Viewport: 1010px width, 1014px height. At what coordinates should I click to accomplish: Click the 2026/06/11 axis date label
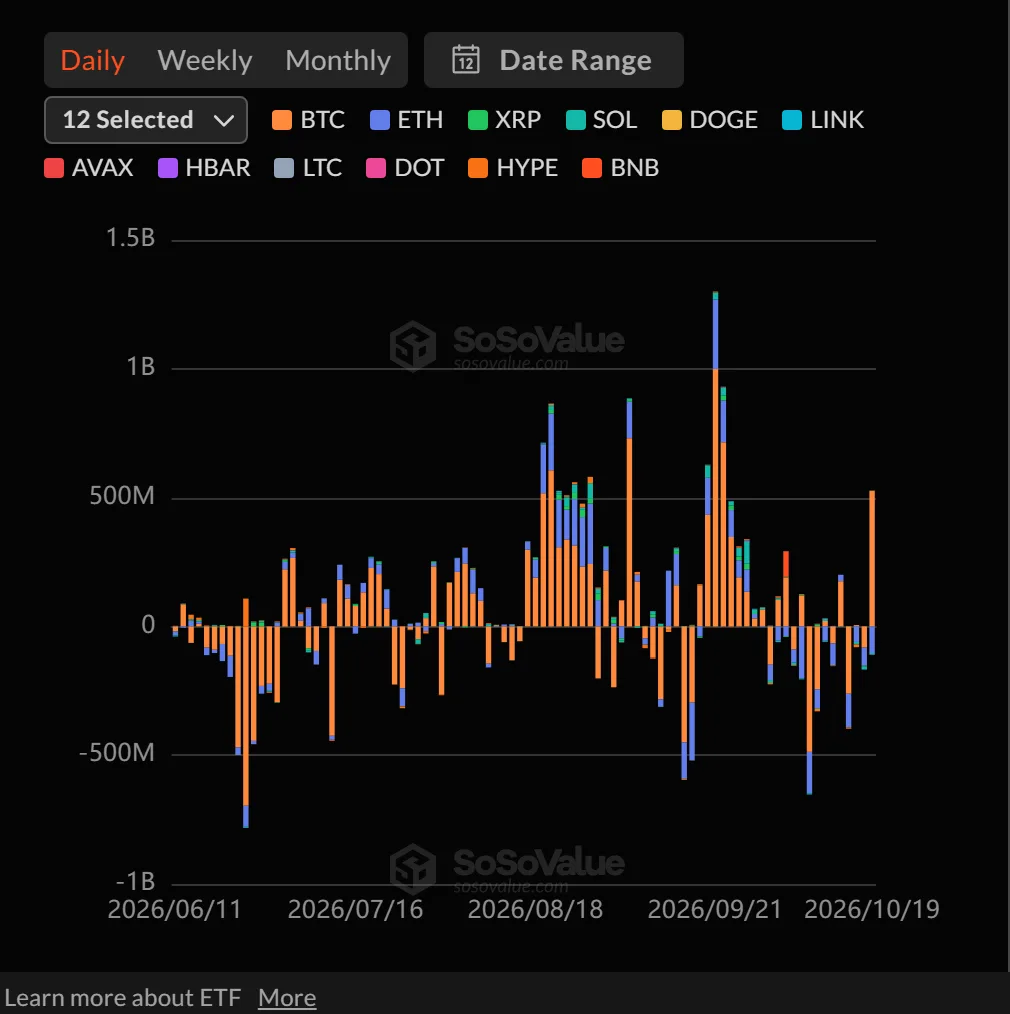174,909
